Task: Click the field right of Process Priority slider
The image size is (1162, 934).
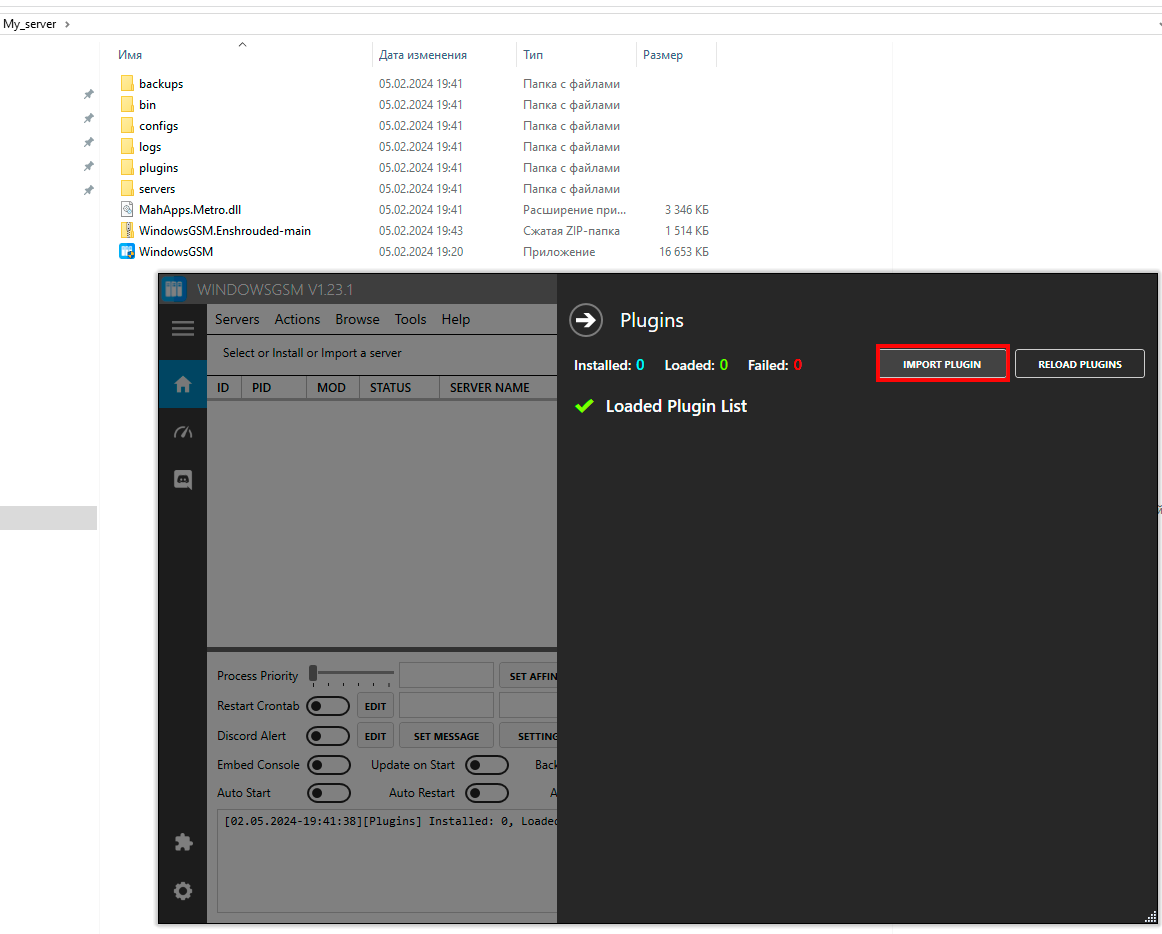Action: [446, 675]
